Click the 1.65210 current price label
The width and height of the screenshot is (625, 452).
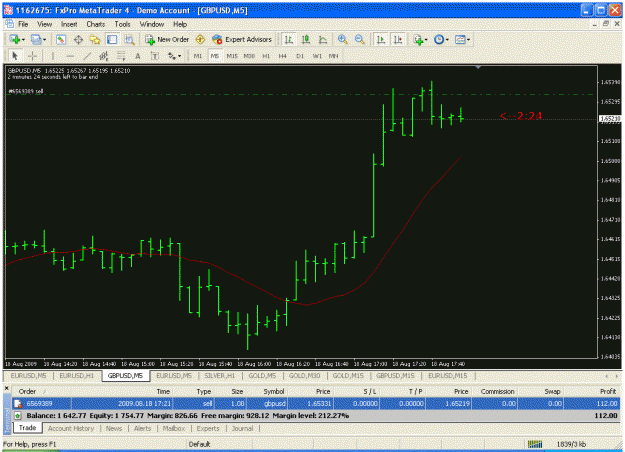click(x=610, y=119)
